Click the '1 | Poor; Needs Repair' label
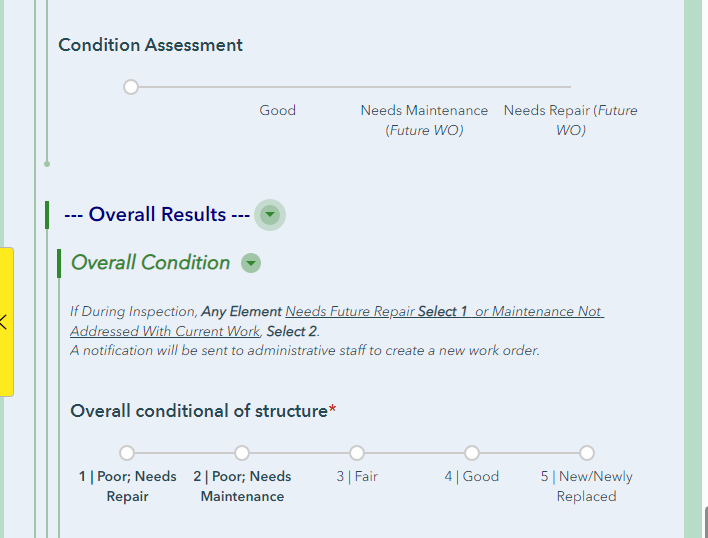The height and width of the screenshot is (538, 708). 127,486
